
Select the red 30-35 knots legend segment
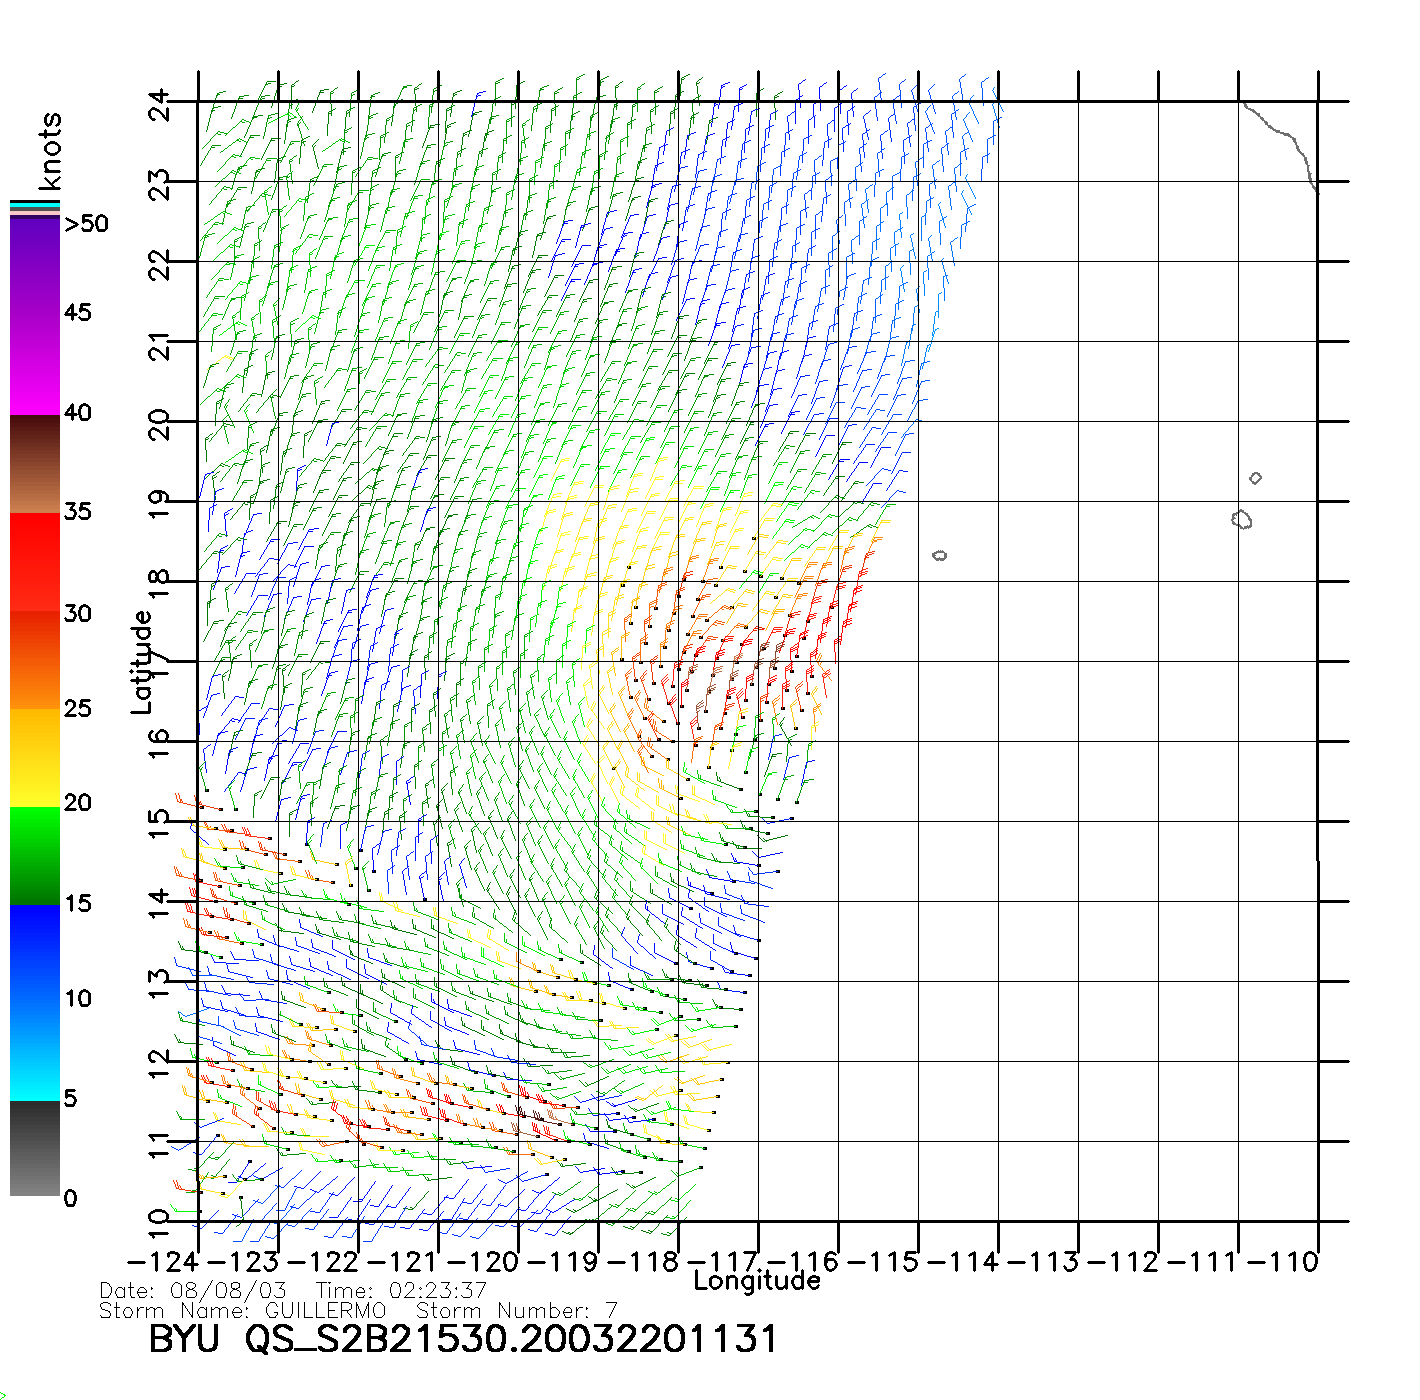34,562
